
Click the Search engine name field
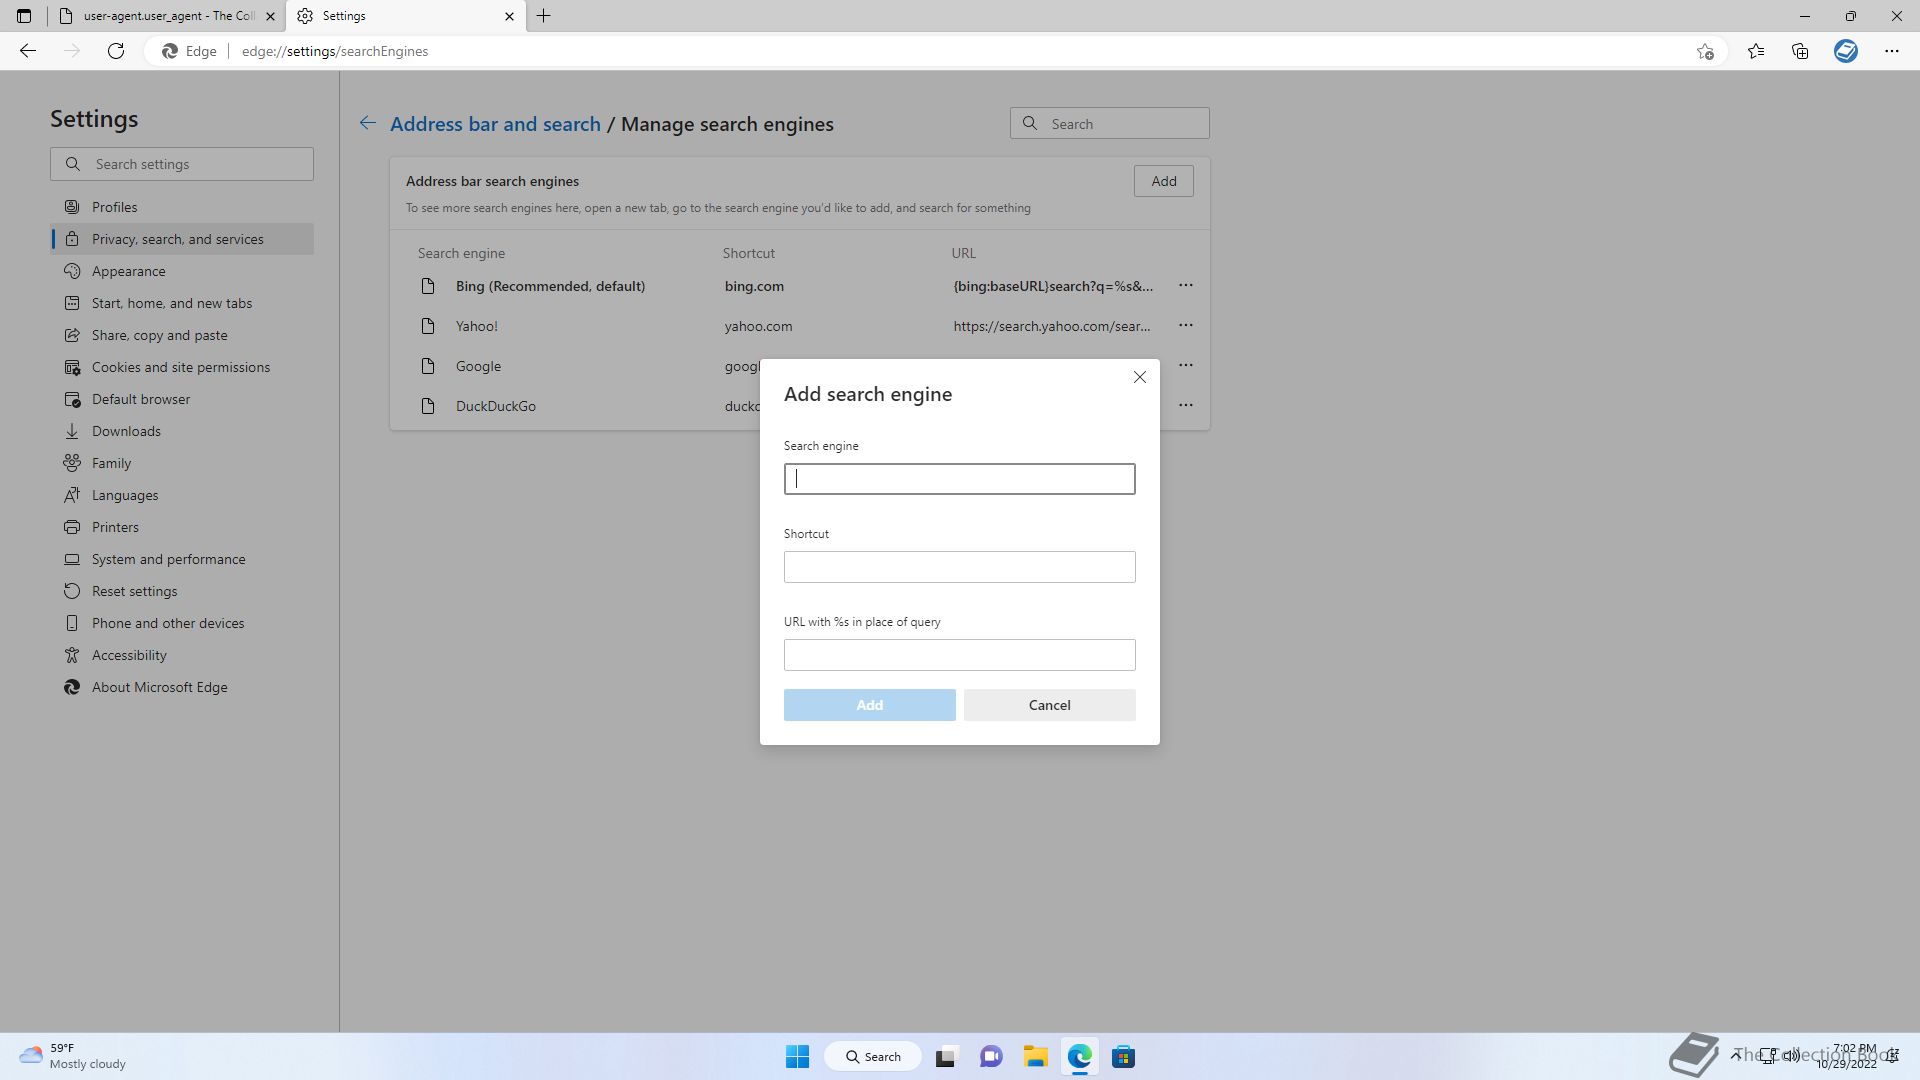pyautogui.click(x=959, y=479)
